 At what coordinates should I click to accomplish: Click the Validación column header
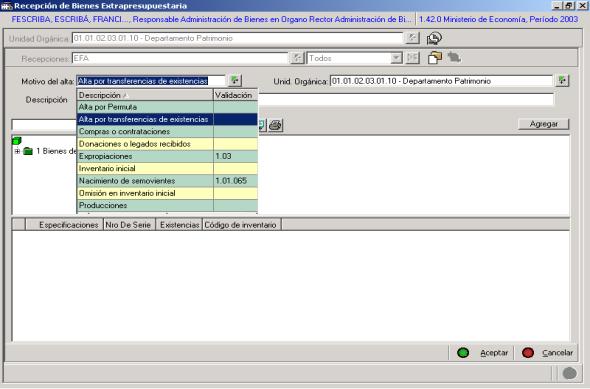236,95
